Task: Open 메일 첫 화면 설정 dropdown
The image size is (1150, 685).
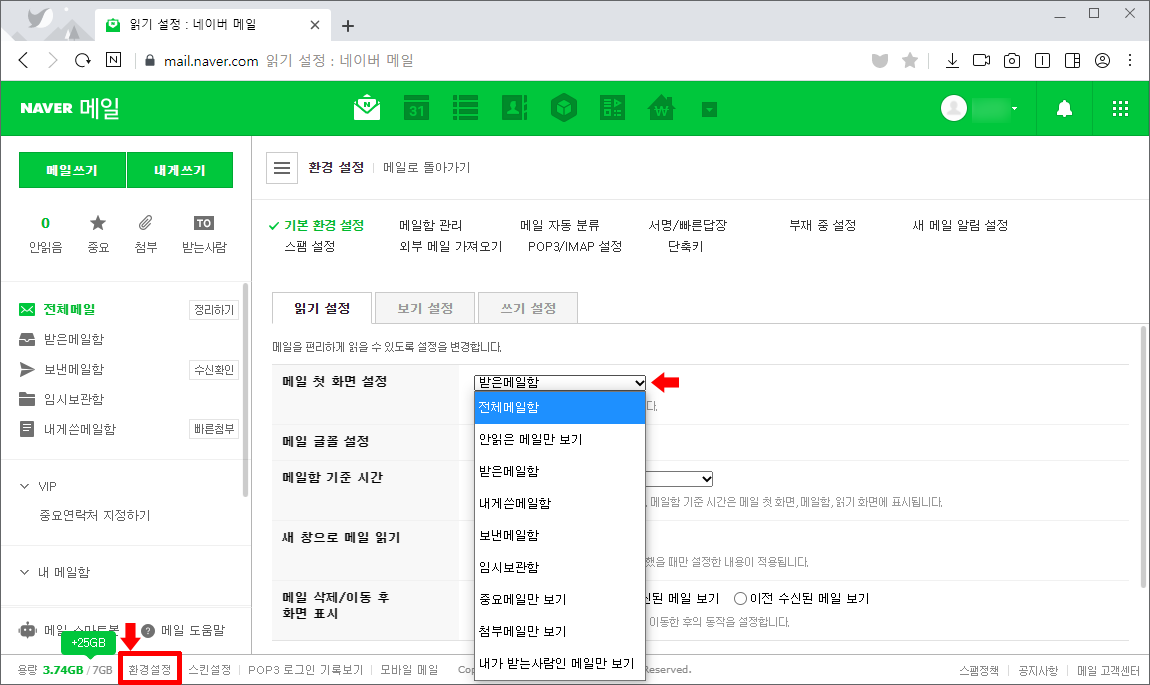Action: click(x=560, y=382)
